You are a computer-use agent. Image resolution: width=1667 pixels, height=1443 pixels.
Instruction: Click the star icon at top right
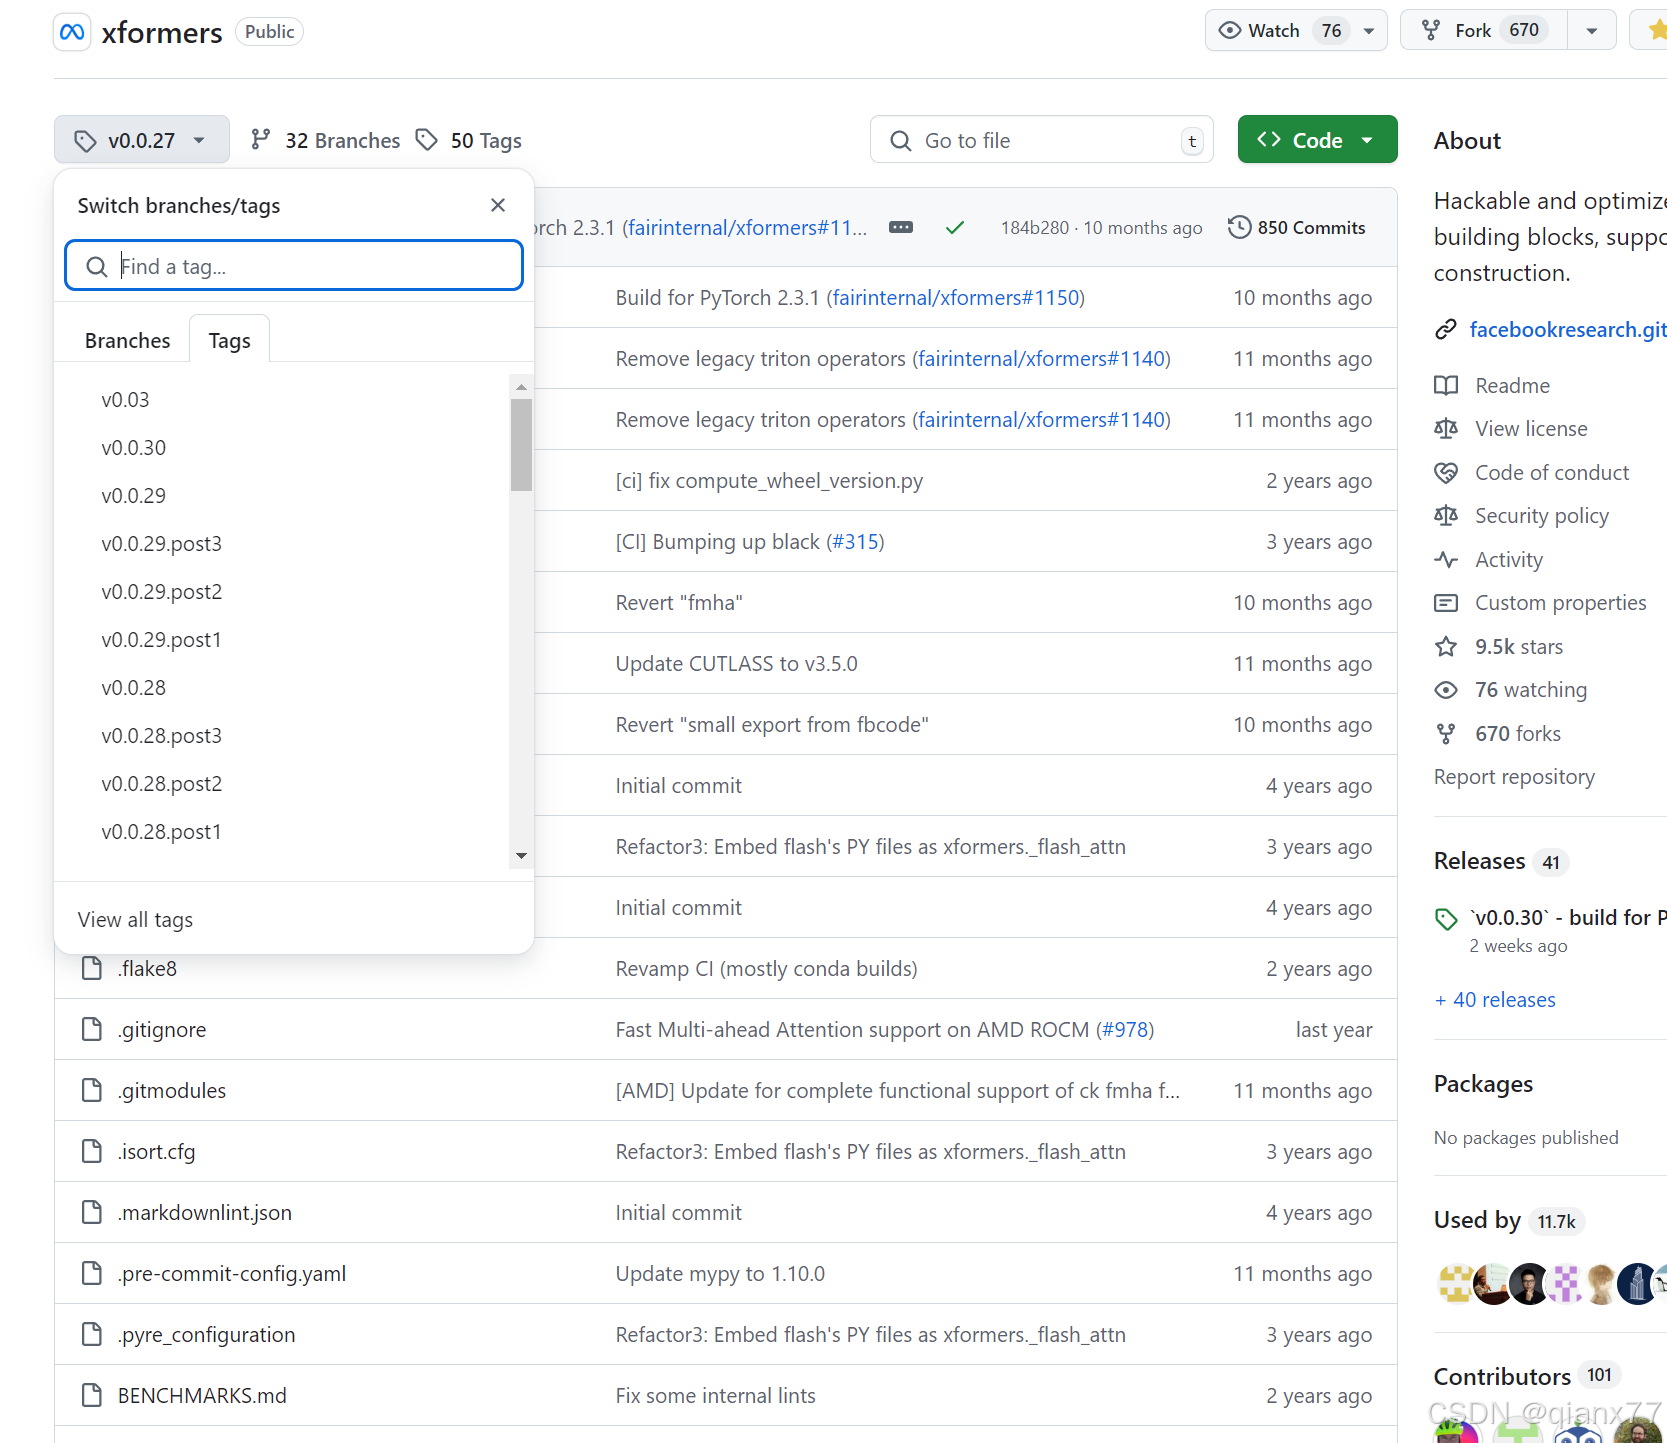pos(1657,30)
